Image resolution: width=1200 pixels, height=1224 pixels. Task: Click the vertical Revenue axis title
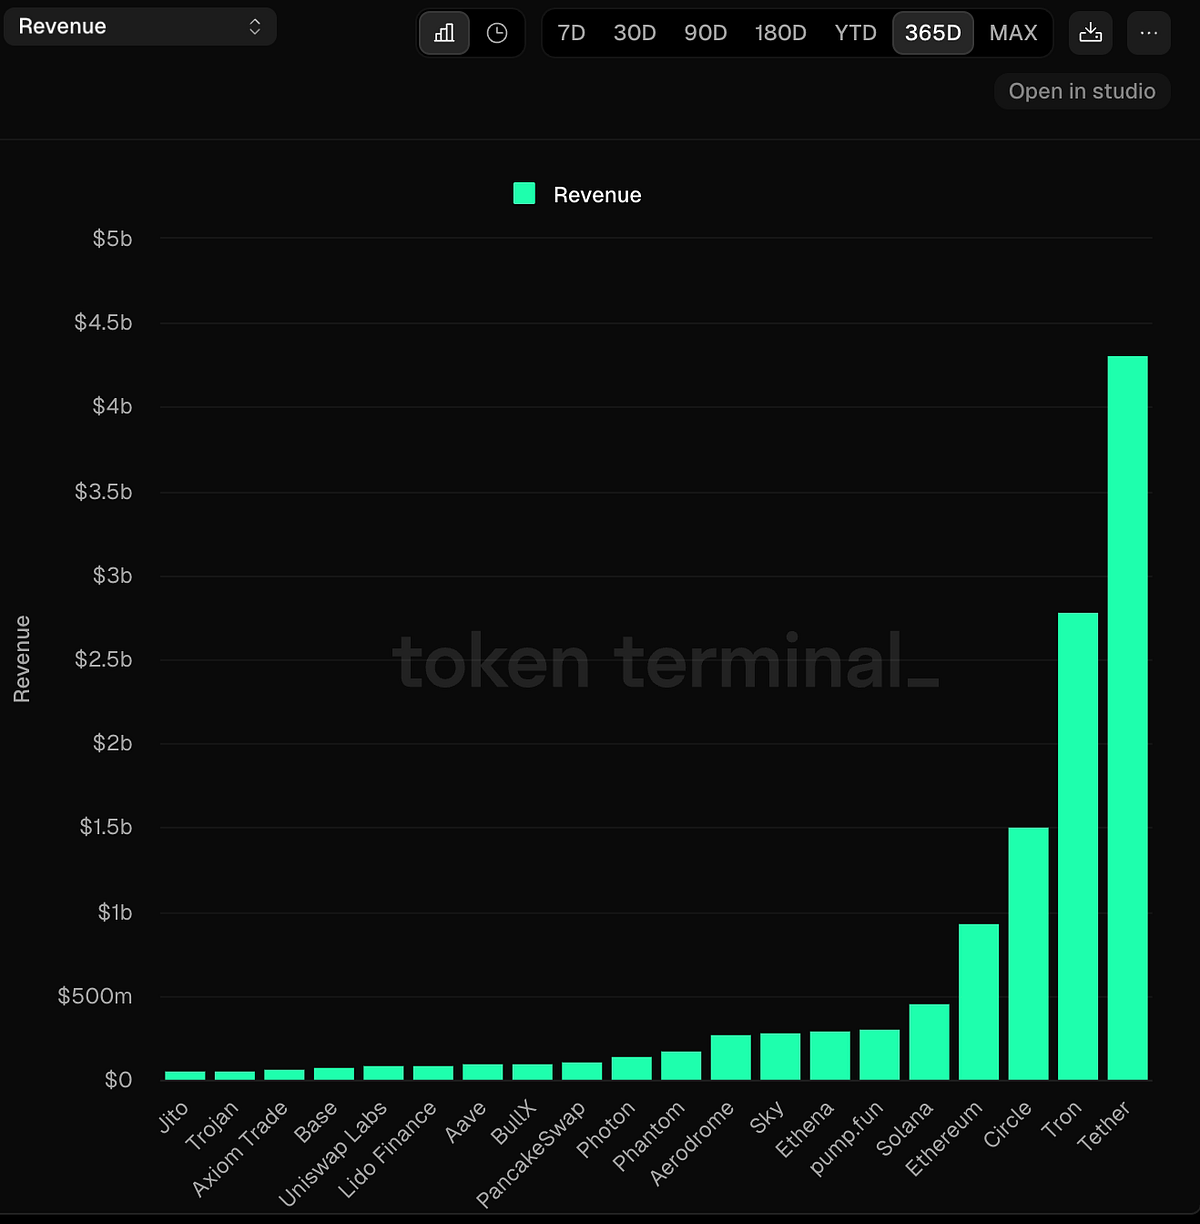[x=21, y=659]
